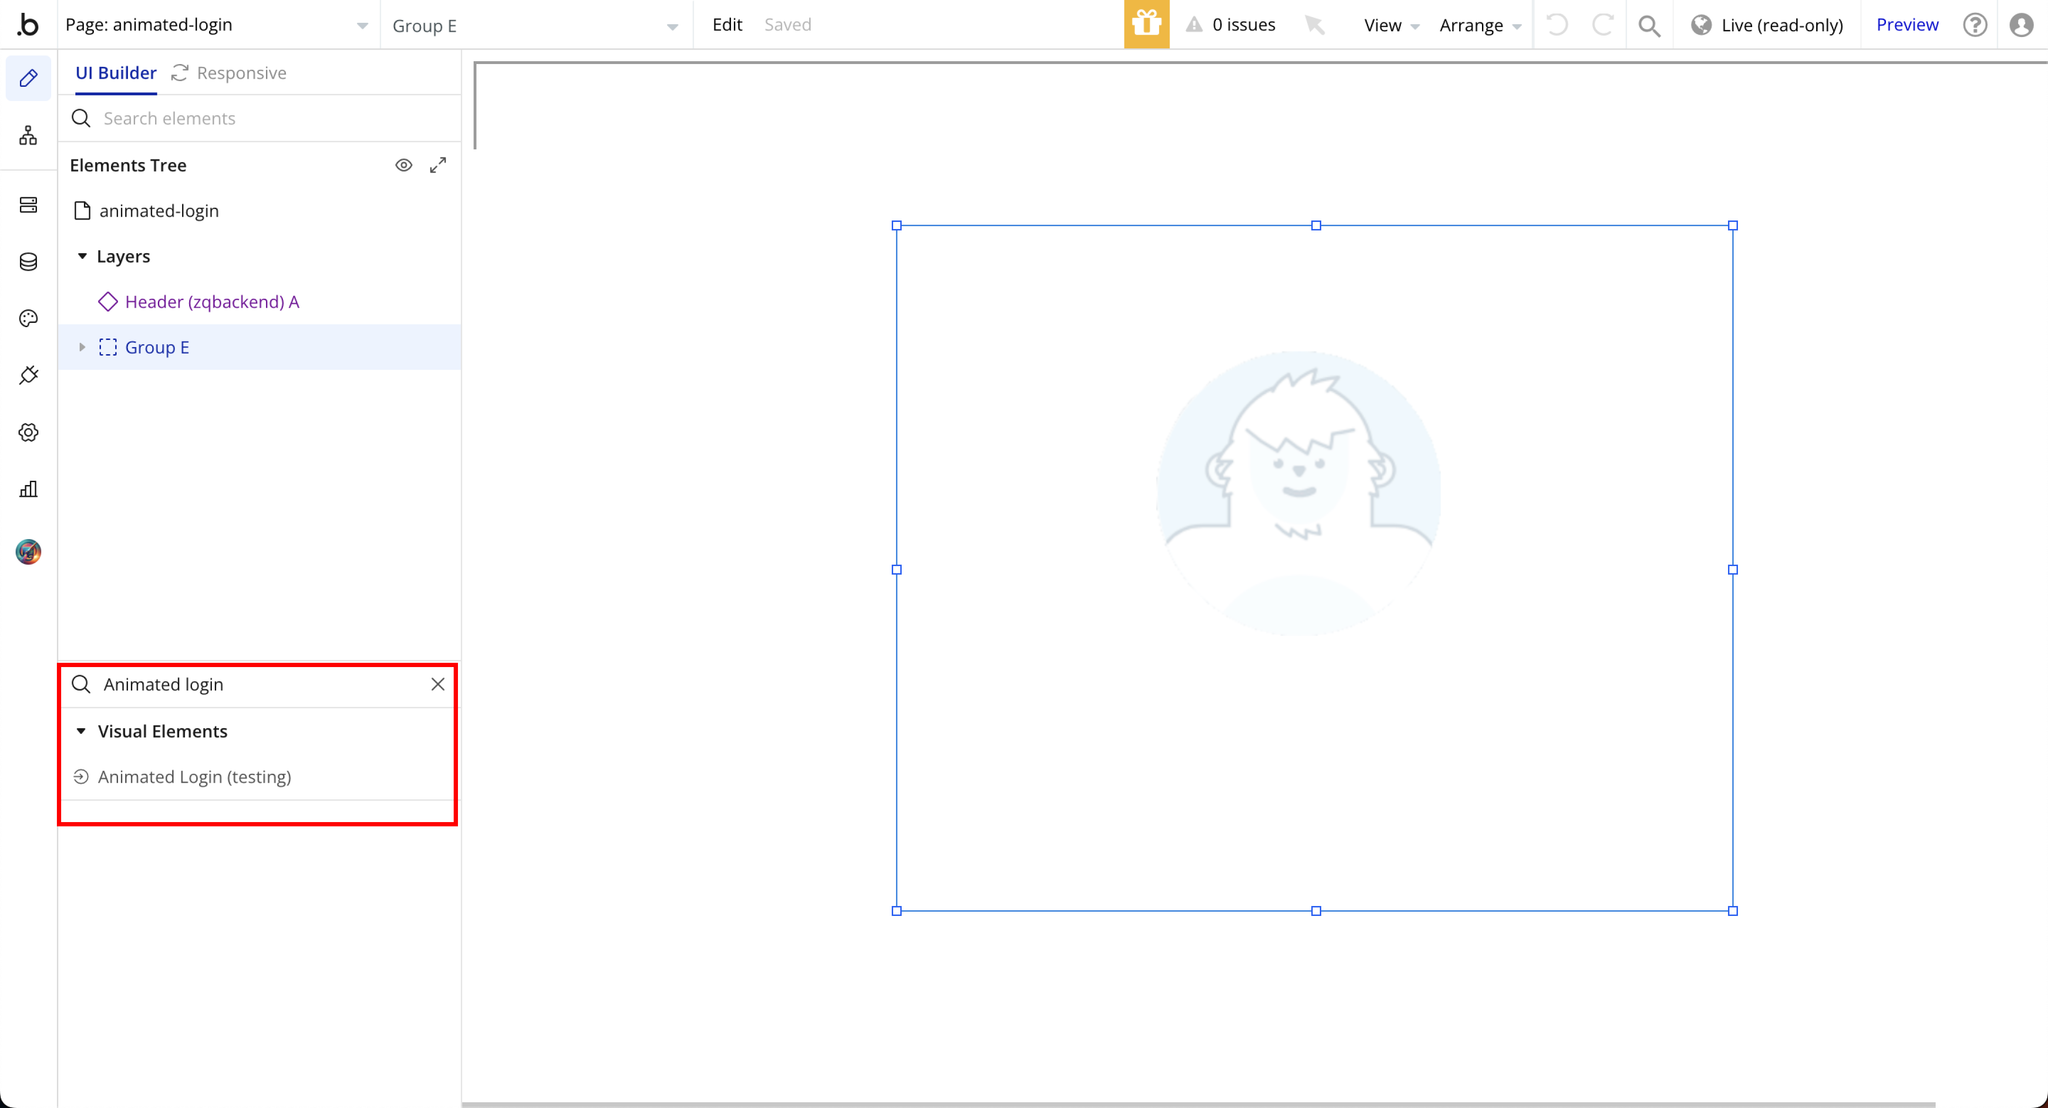The width and height of the screenshot is (2048, 1108).
Task: Click Preview button in top toolbar
Action: point(1905,25)
